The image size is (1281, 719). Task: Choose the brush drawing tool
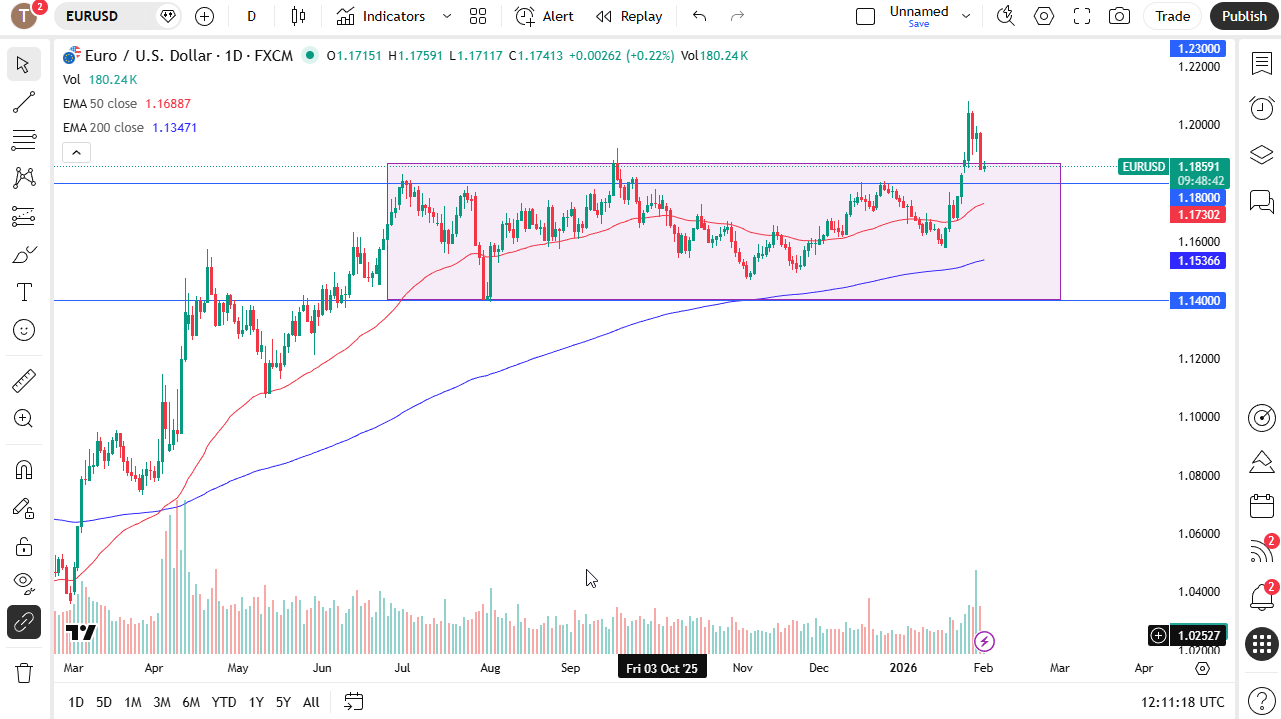24,254
